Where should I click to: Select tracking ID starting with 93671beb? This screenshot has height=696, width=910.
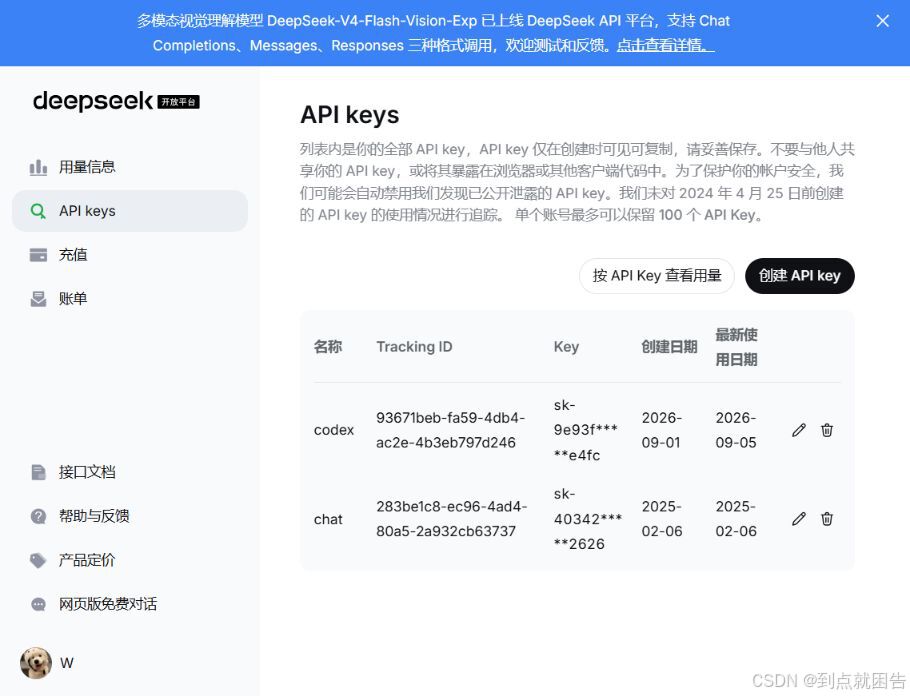(450, 430)
